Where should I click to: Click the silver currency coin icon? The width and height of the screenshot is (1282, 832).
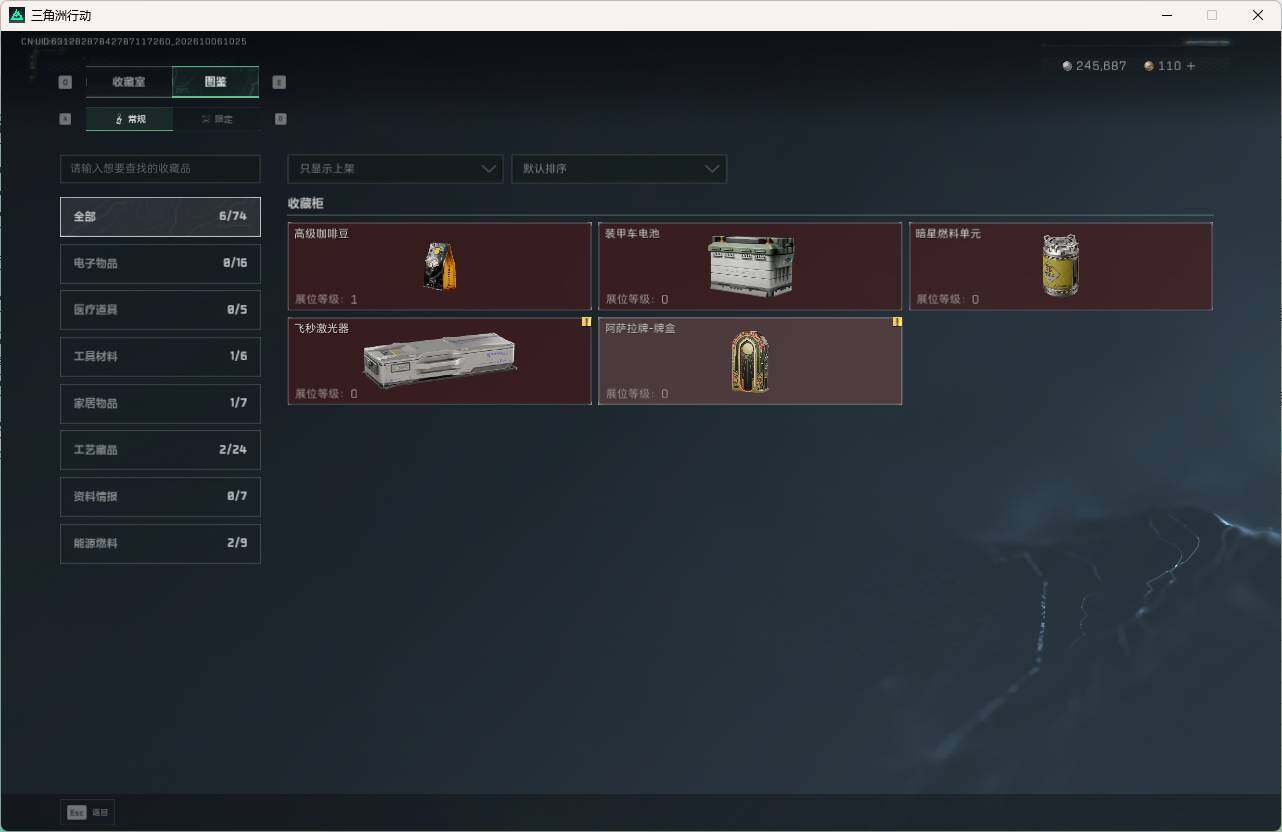[x=1067, y=66]
